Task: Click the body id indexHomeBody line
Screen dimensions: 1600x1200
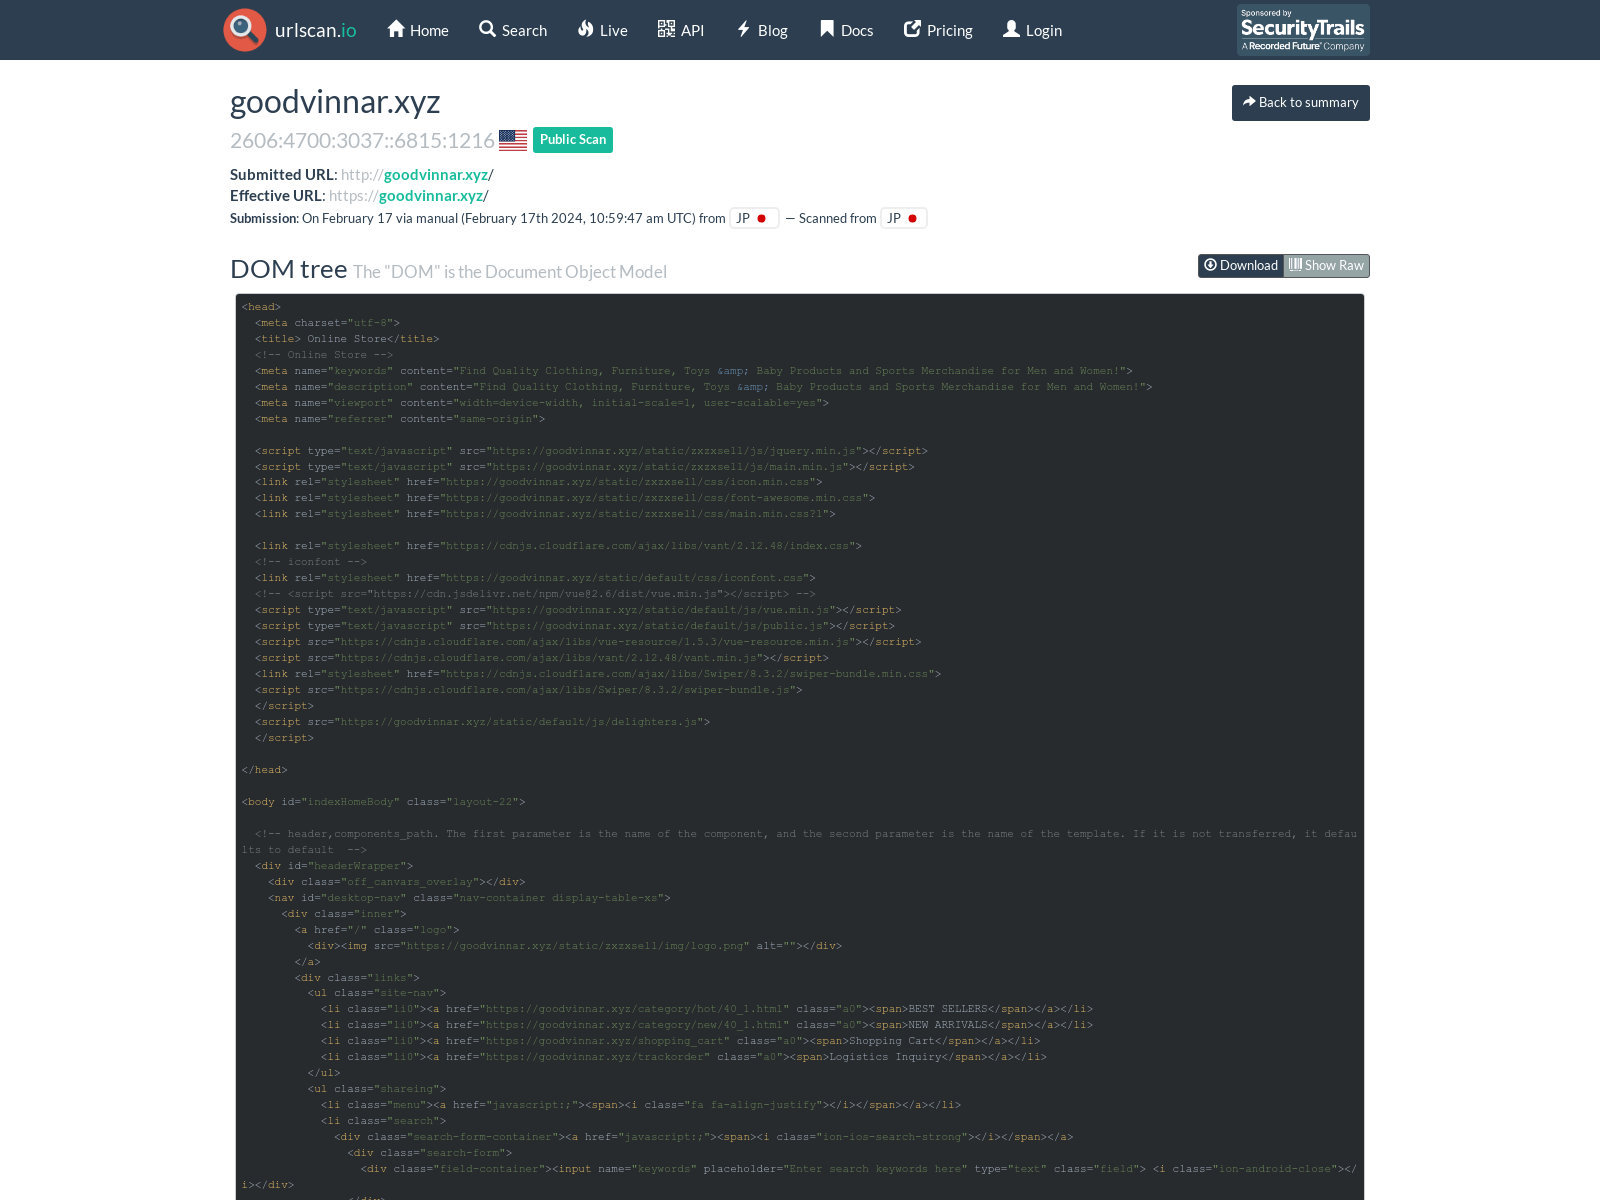Action: coord(383,802)
